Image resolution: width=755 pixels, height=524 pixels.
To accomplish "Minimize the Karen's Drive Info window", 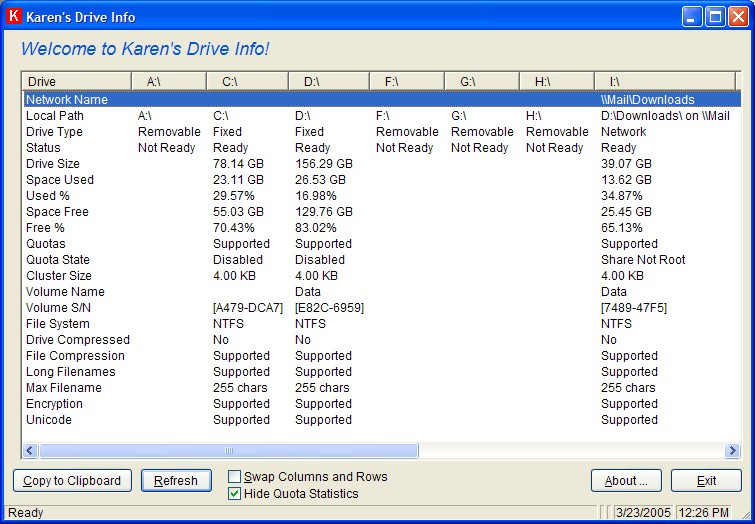I will pos(693,16).
